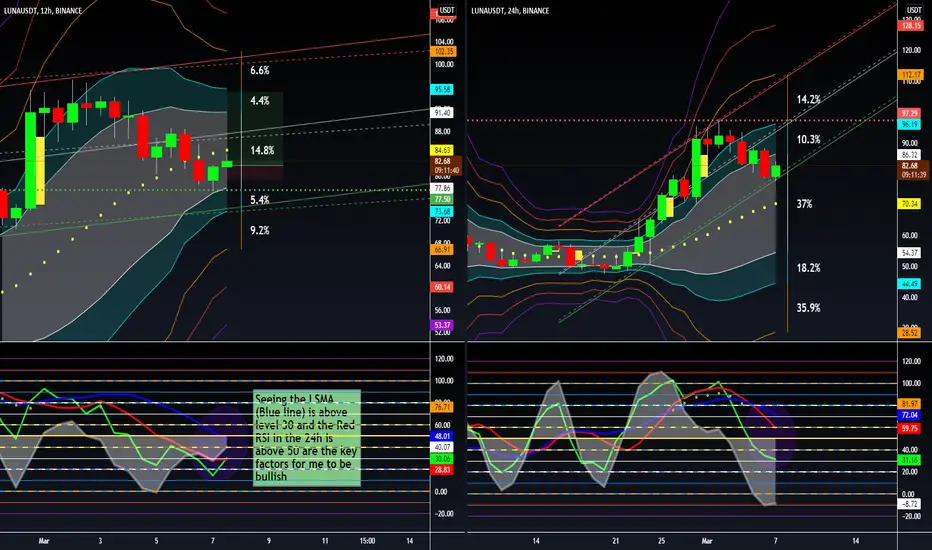Click the 5.4% label on the 12h chart
This screenshot has height=550, width=932.
(x=260, y=200)
